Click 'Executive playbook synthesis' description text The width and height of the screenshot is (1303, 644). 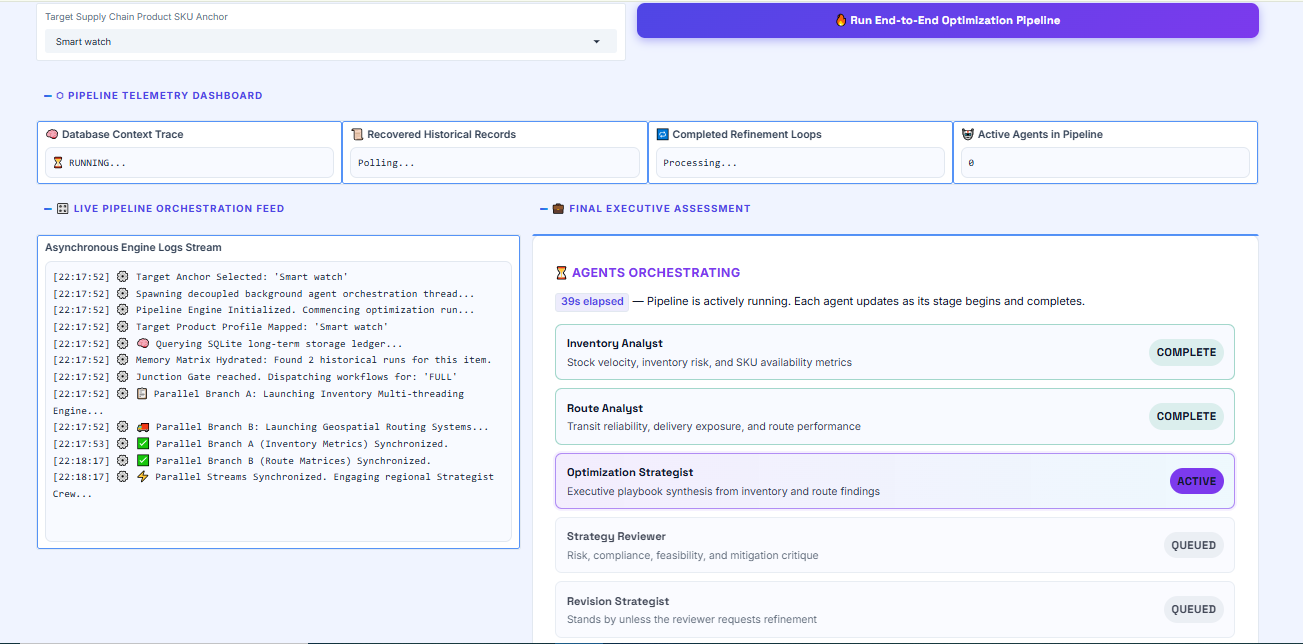click(x=723, y=491)
